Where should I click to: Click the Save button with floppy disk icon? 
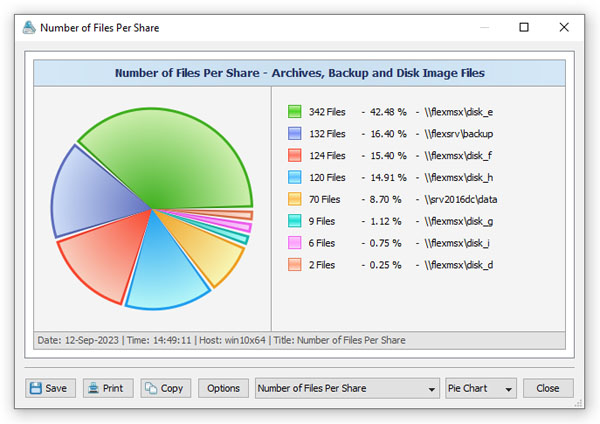click(48, 388)
